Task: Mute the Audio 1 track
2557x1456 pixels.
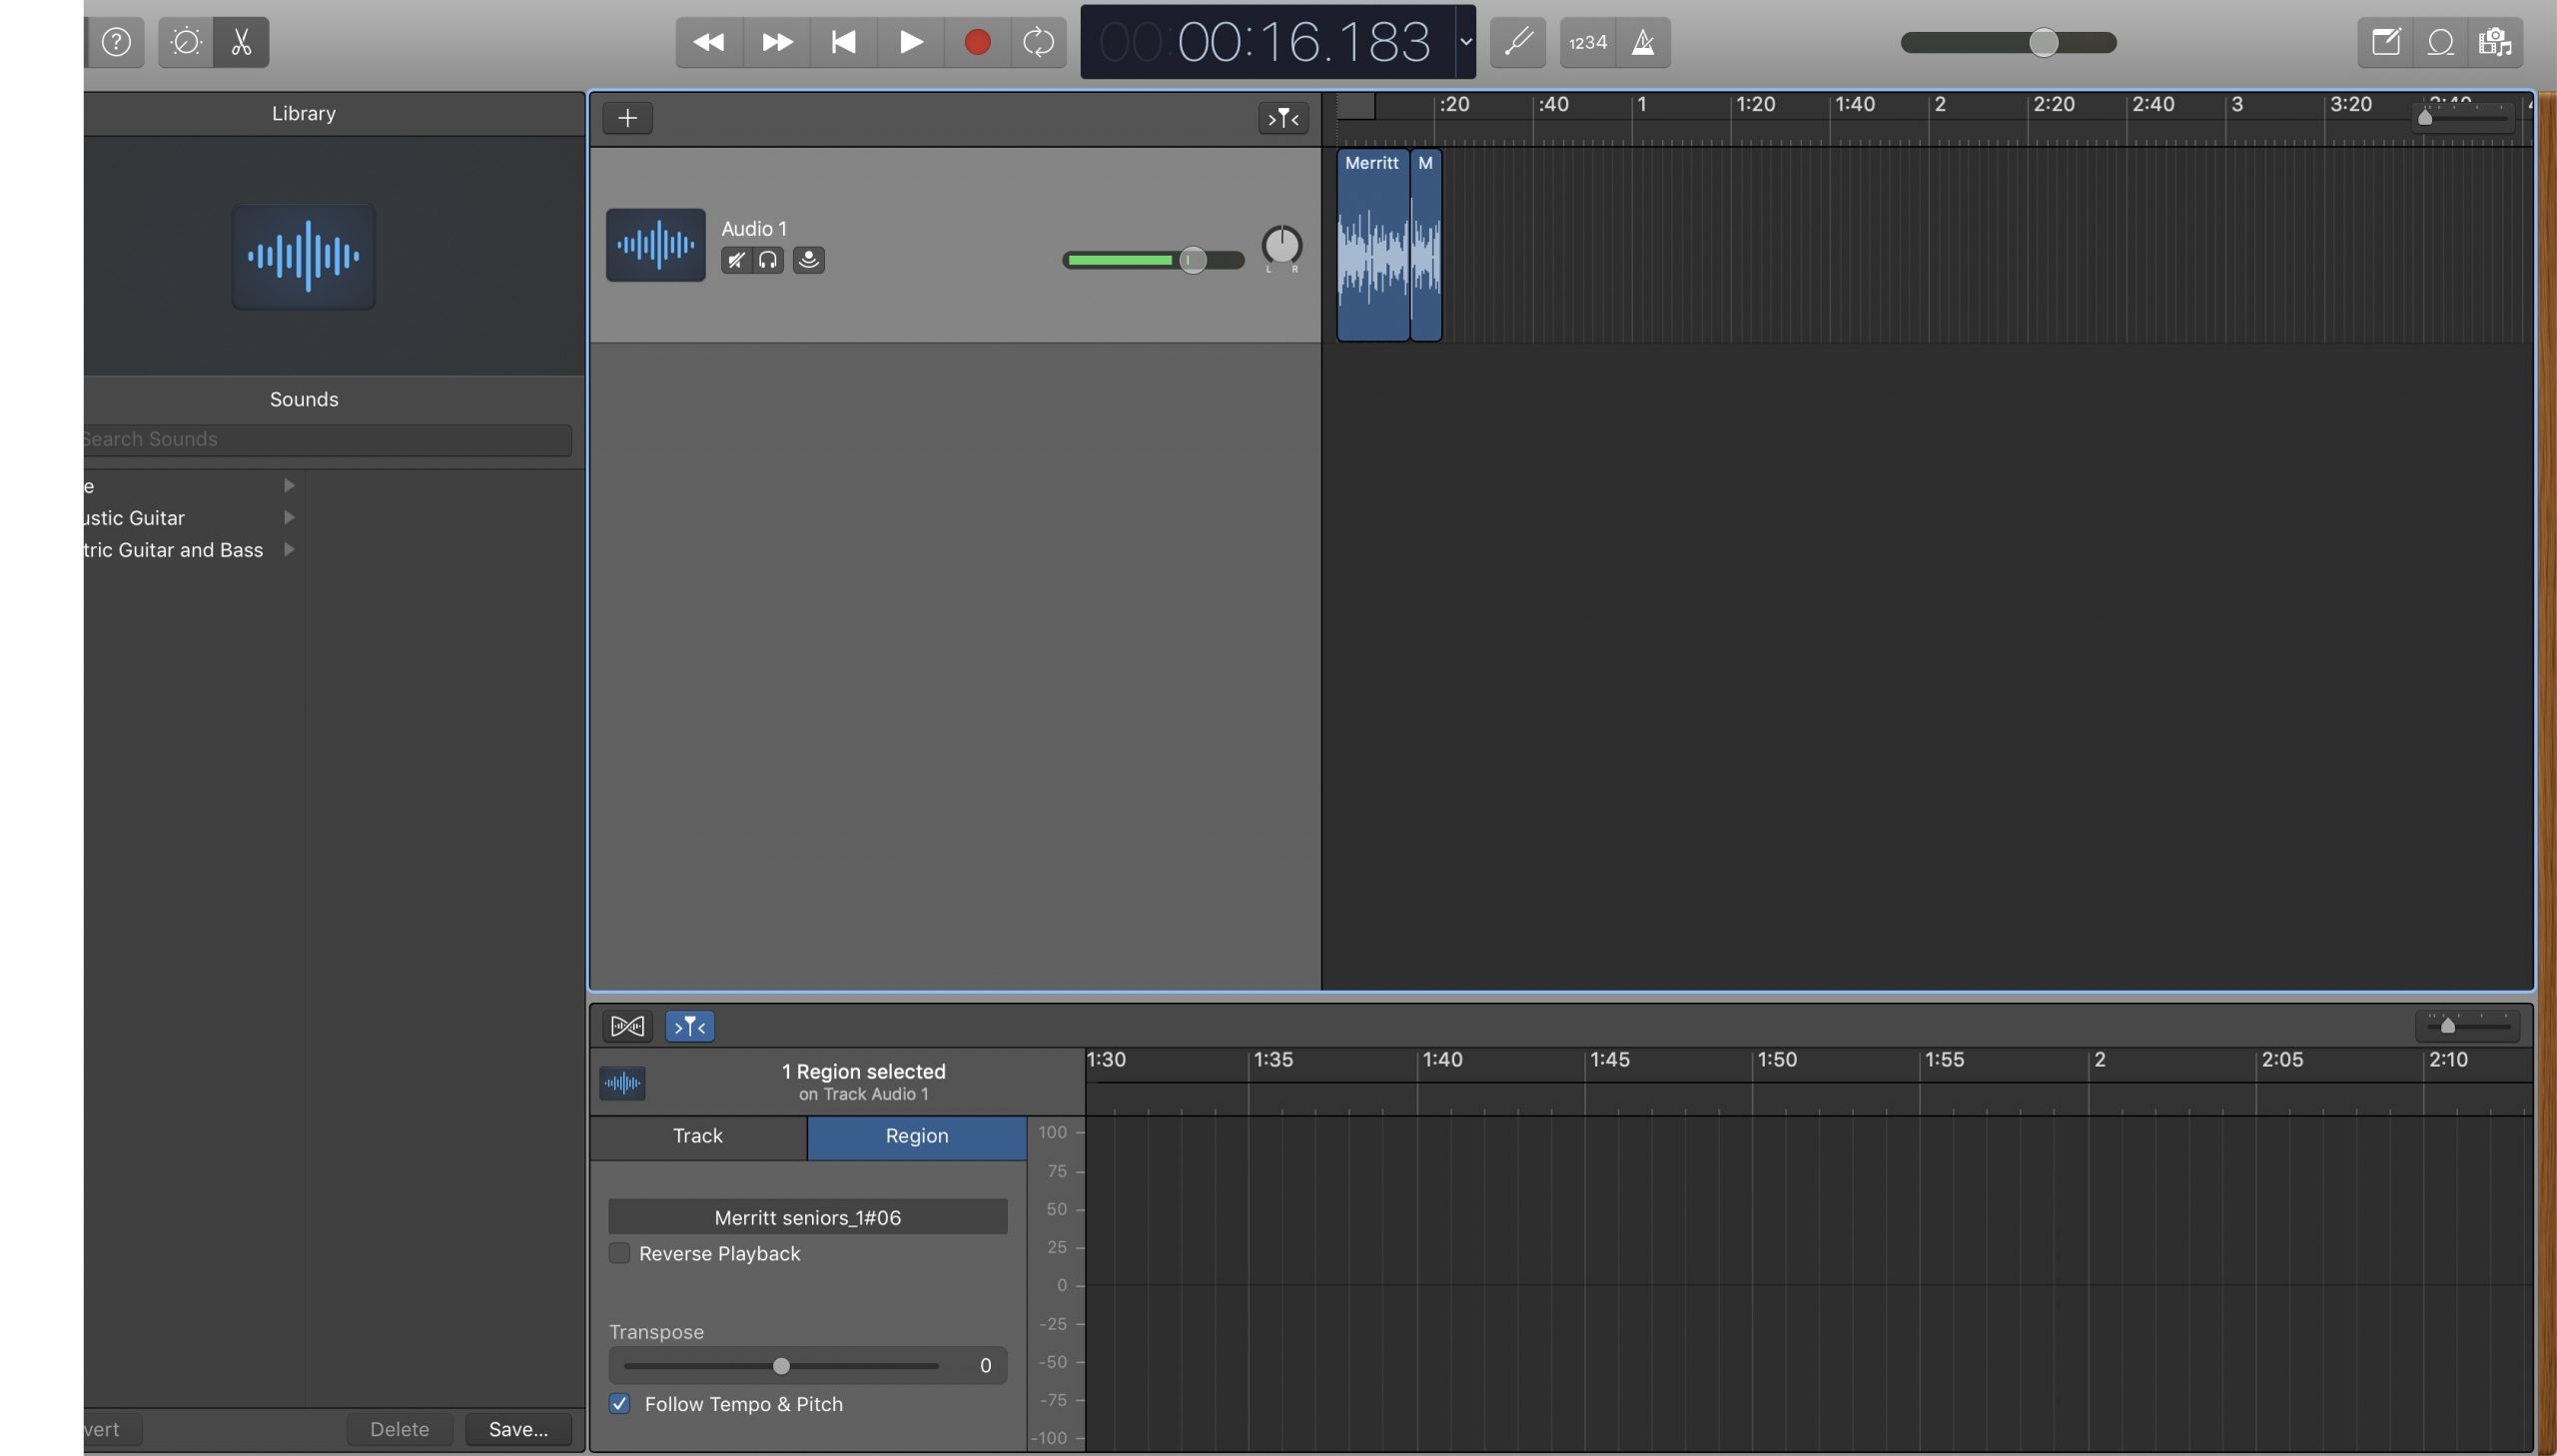Action: point(736,260)
